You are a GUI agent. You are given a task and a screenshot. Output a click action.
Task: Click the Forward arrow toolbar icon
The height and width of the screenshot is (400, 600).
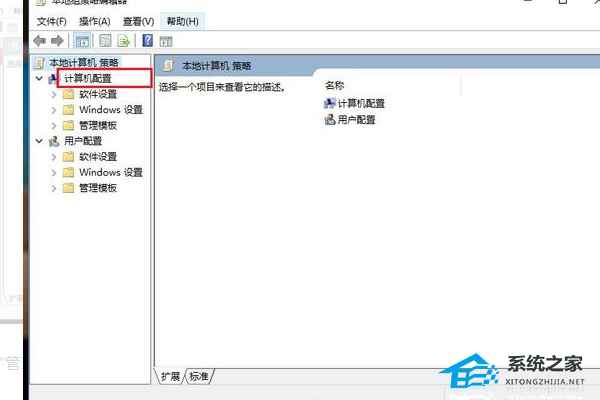coord(57,41)
